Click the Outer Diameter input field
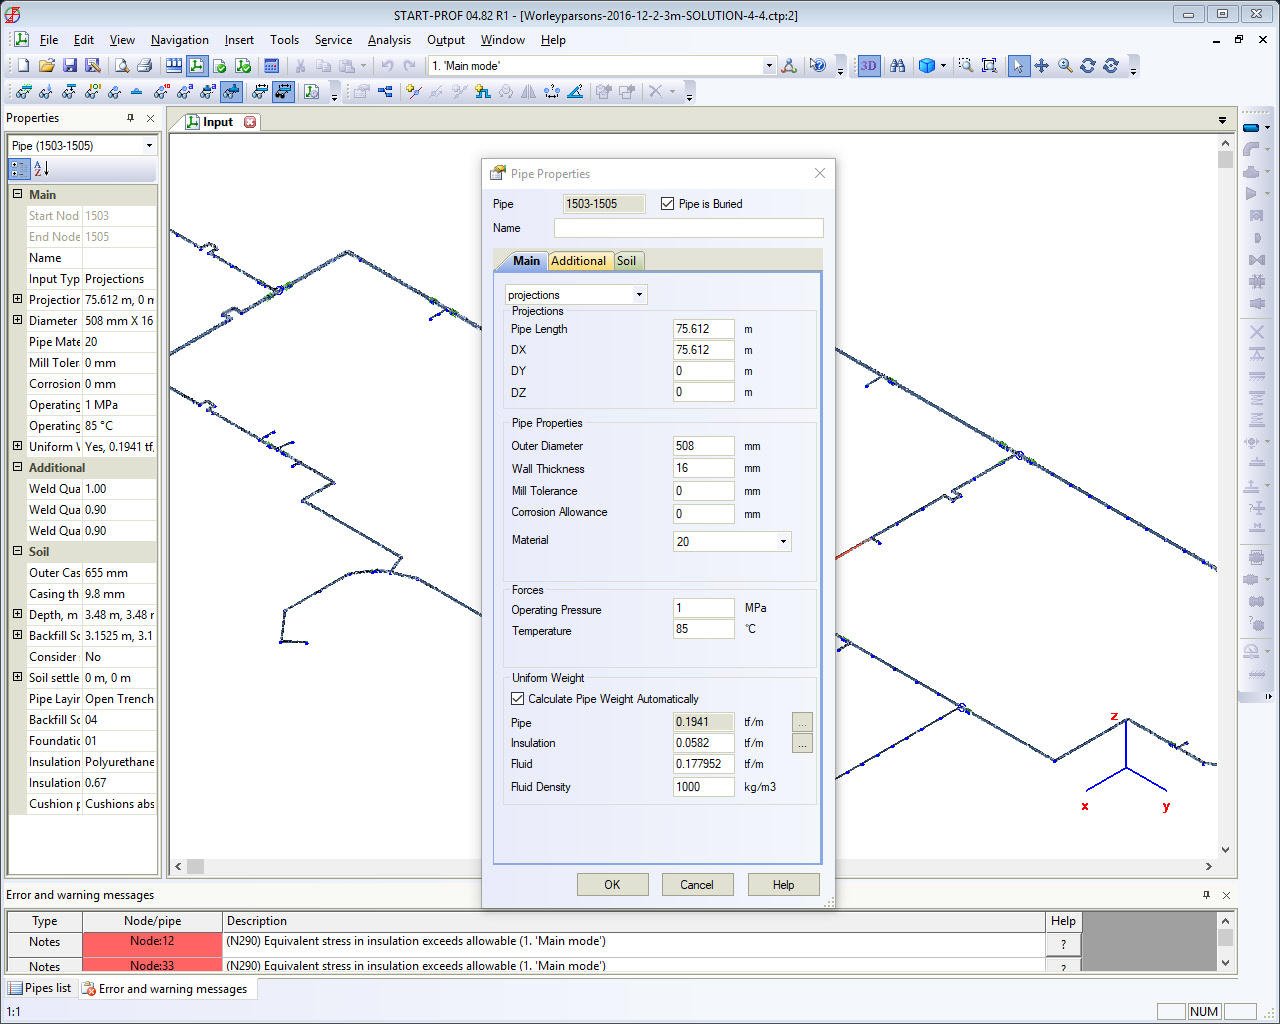This screenshot has width=1280, height=1024. click(703, 446)
